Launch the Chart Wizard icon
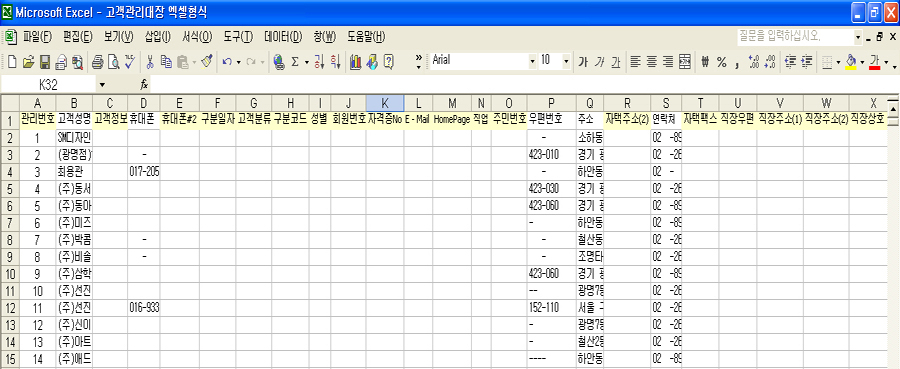 (355, 61)
